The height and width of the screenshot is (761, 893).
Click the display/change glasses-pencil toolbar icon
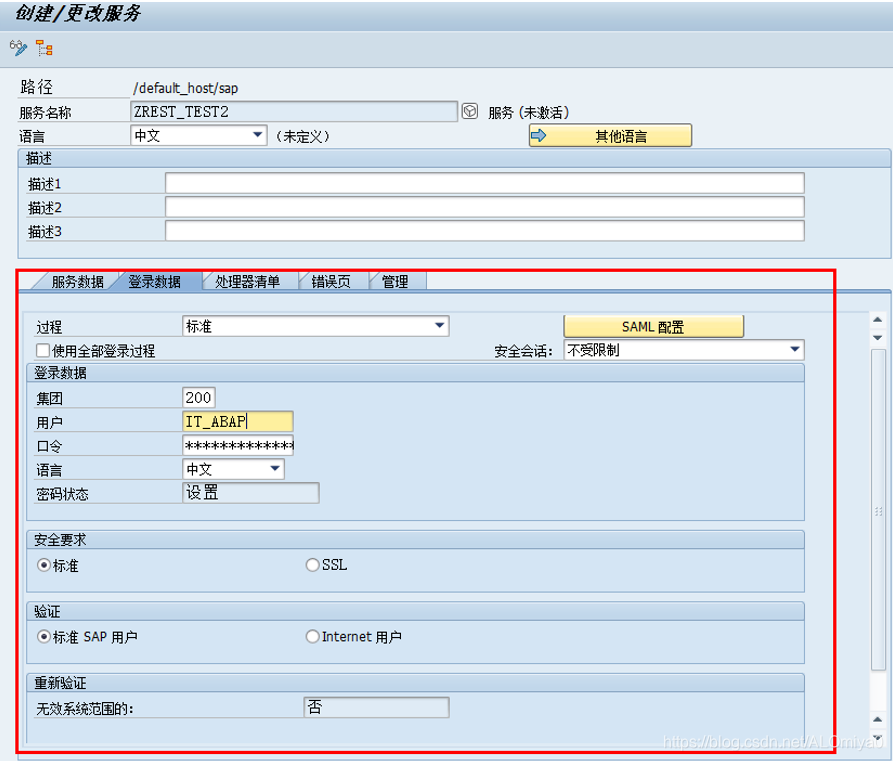tap(18, 48)
